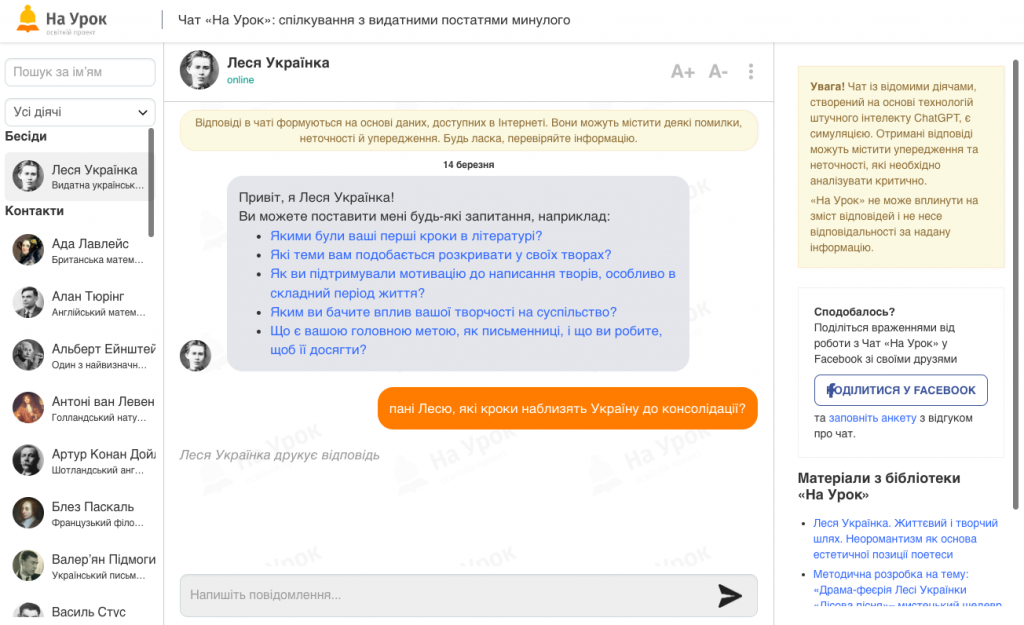
Task: Click suggested question about головну мету письменниці
Action: [x=466, y=340]
